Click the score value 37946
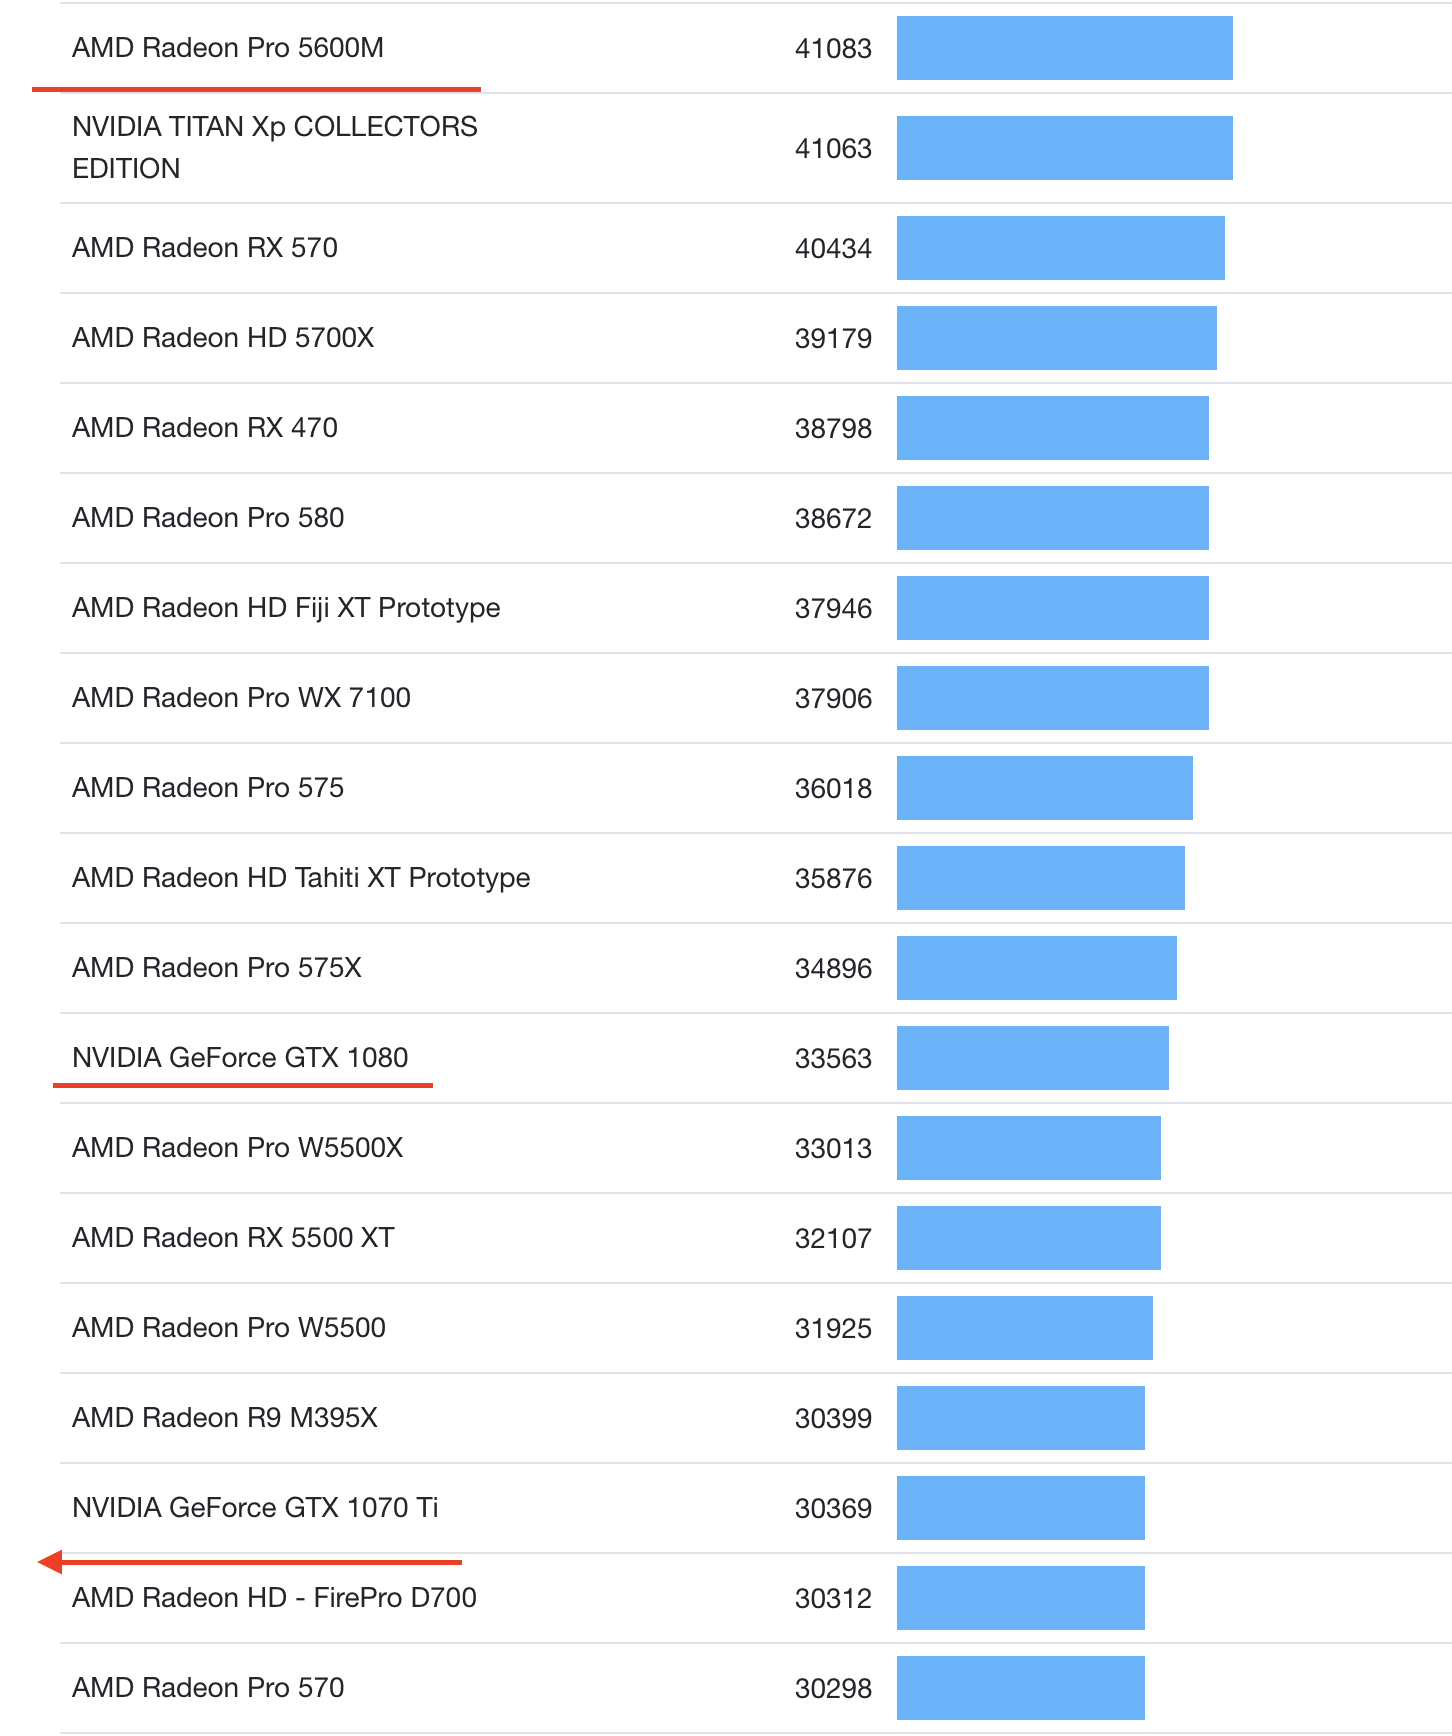This screenshot has width=1452, height=1736. click(x=833, y=609)
